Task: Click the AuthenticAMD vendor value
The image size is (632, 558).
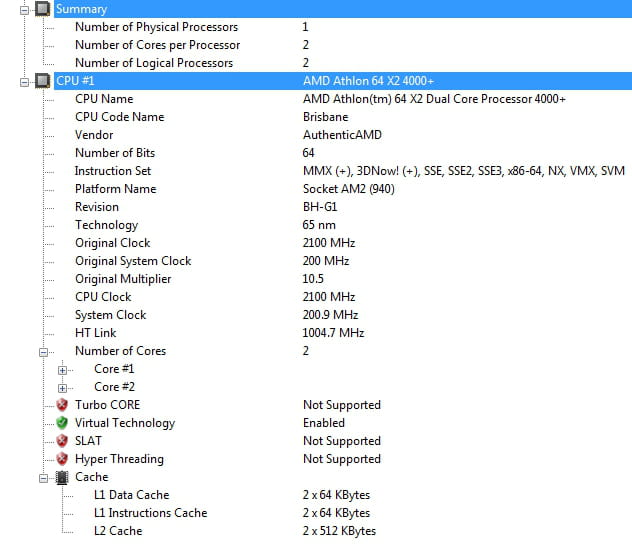Action: click(342, 135)
